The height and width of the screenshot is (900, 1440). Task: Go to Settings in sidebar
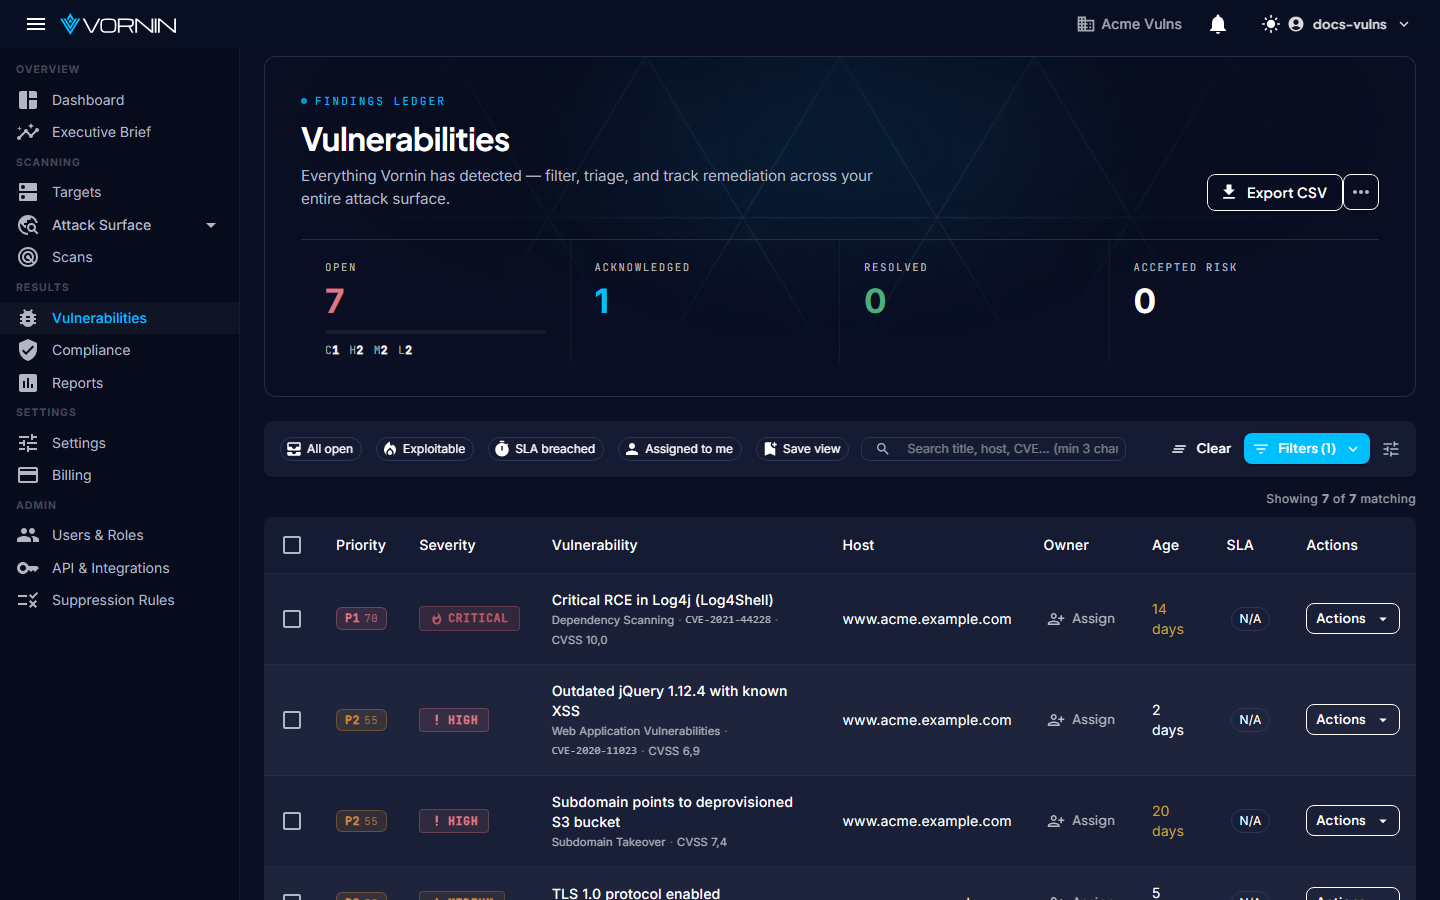tap(120, 443)
